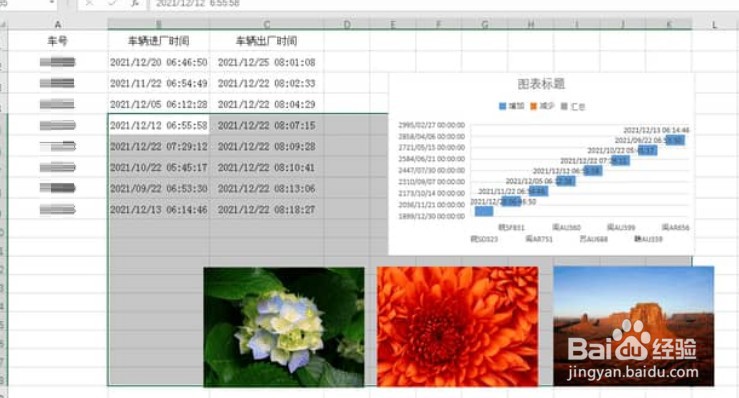Select column C header
The width and height of the screenshot is (739, 398).
(x=267, y=25)
